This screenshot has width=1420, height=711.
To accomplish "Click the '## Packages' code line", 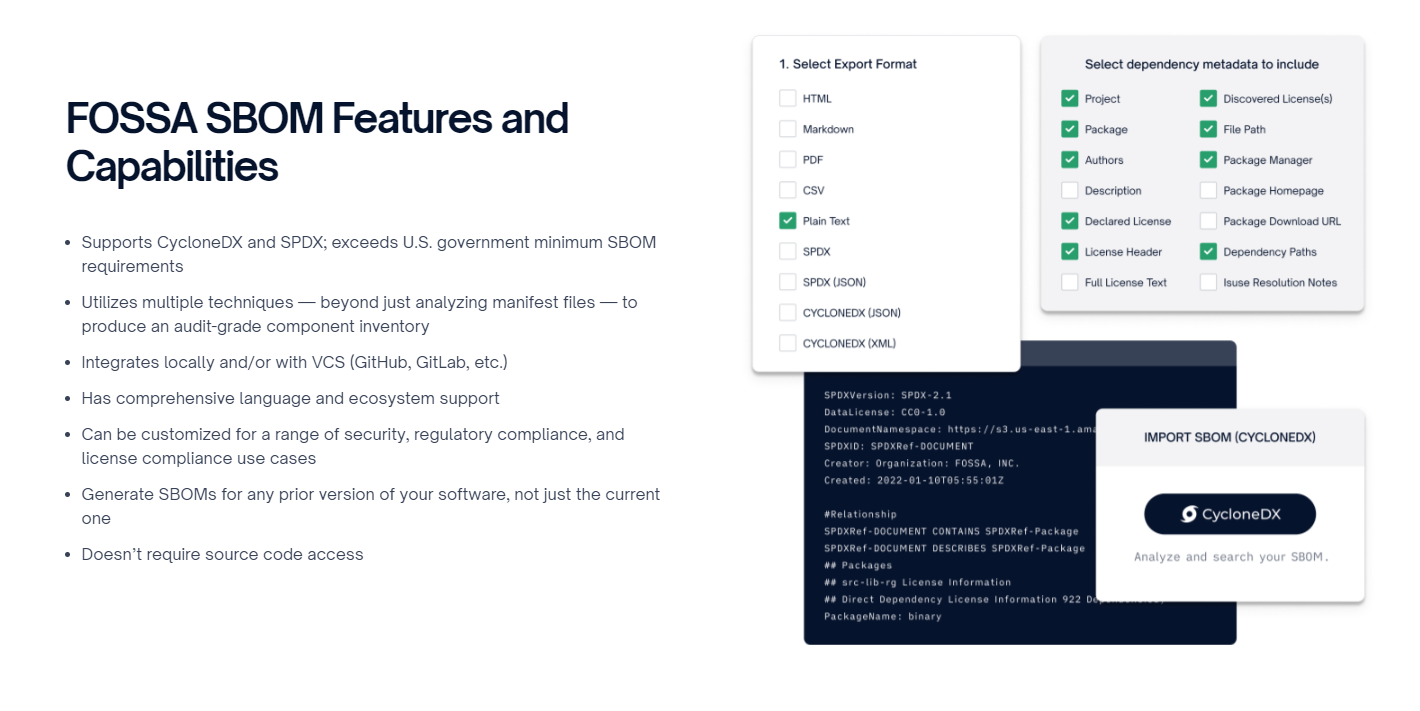I will (858, 565).
